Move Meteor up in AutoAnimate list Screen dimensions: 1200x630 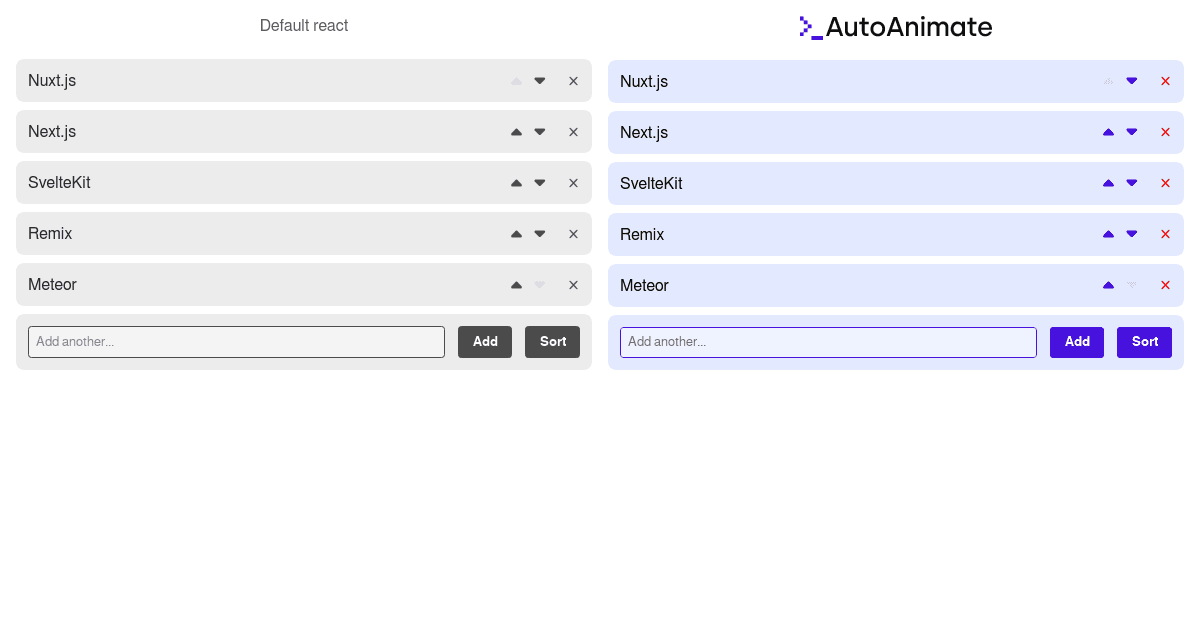(1108, 285)
